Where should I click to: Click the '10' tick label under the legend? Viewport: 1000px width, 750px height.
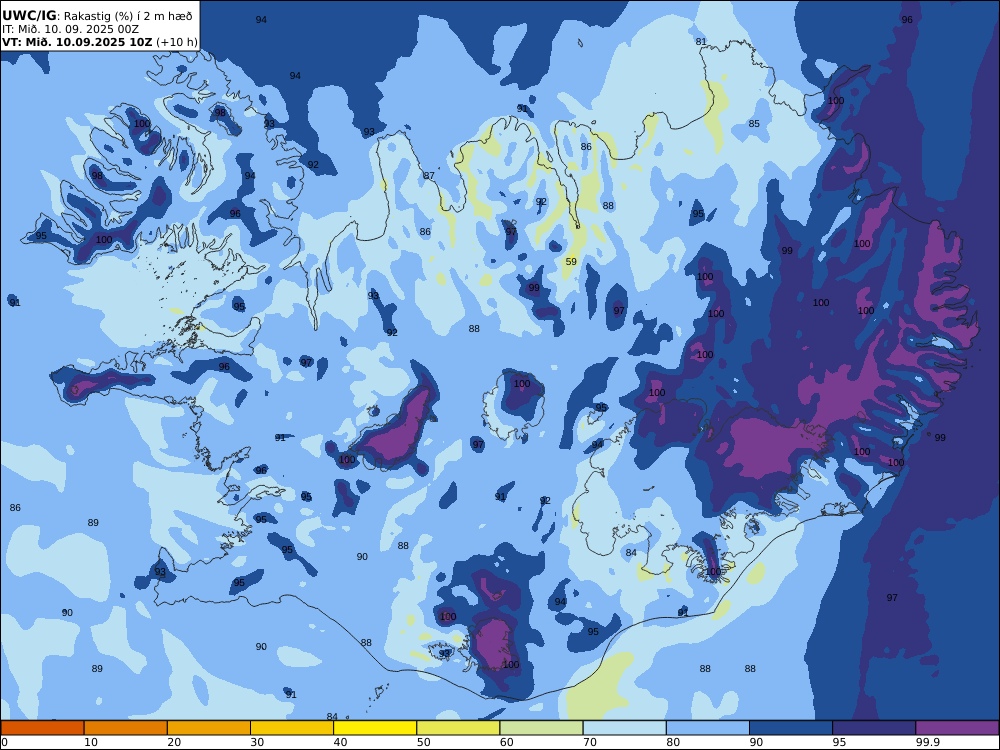(x=91, y=742)
